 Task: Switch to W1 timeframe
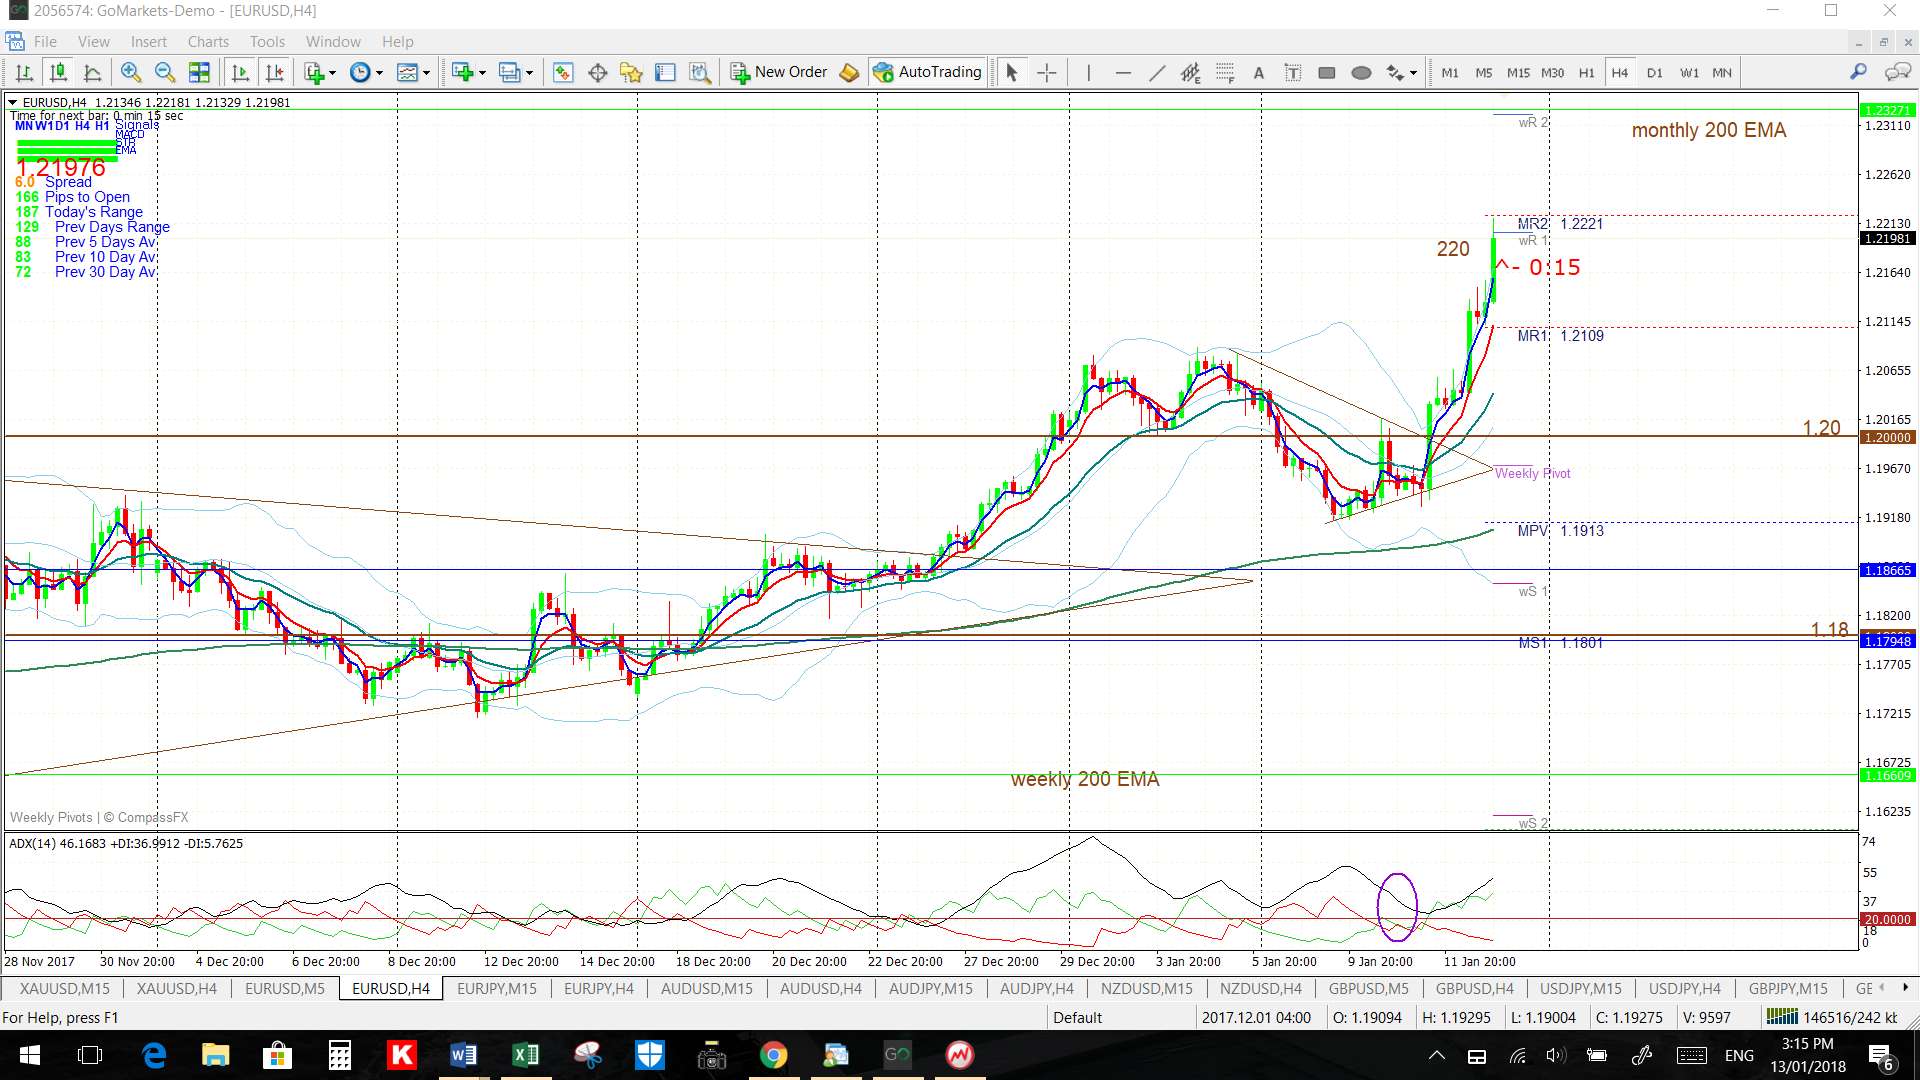click(1689, 72)
